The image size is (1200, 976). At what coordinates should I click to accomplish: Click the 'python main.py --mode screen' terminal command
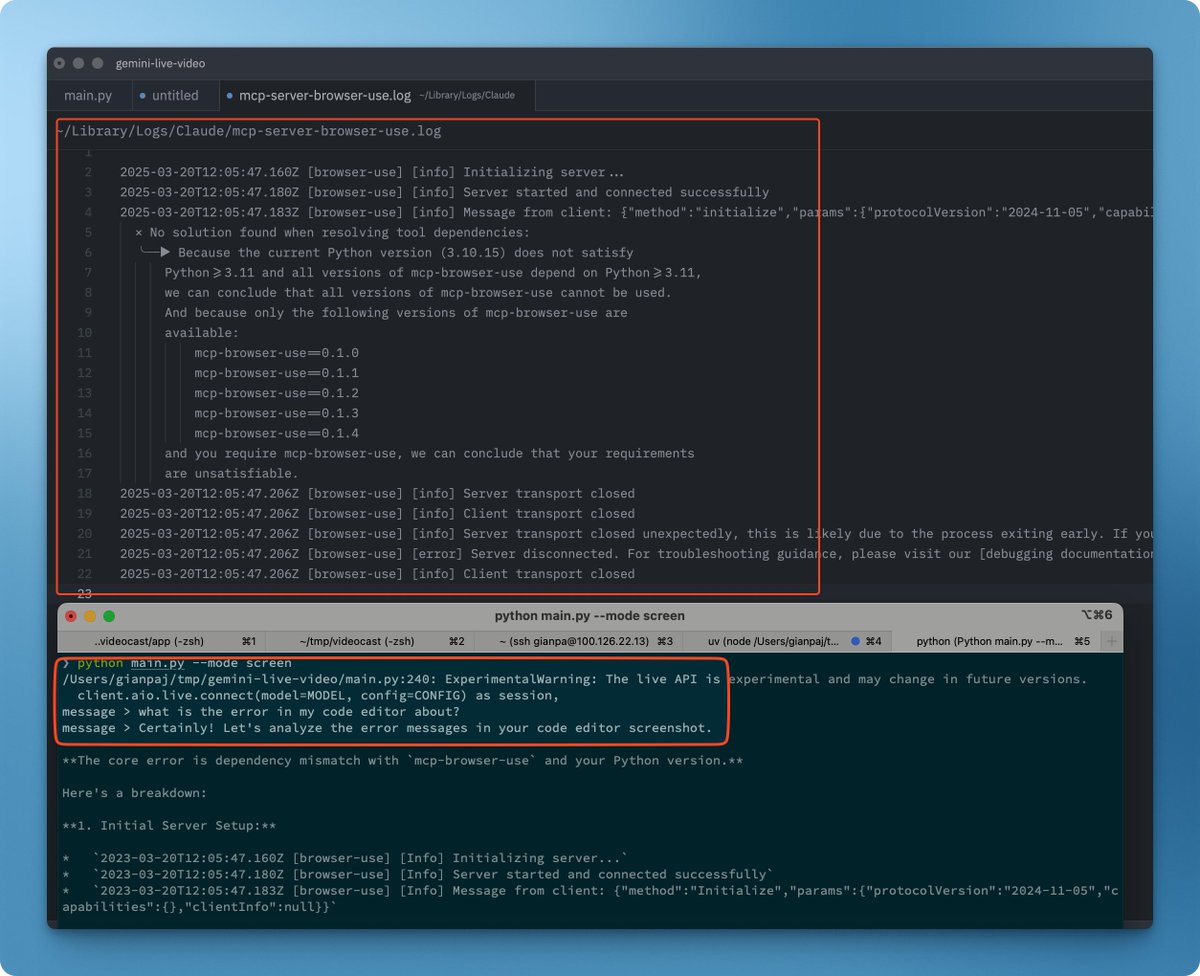185,663
